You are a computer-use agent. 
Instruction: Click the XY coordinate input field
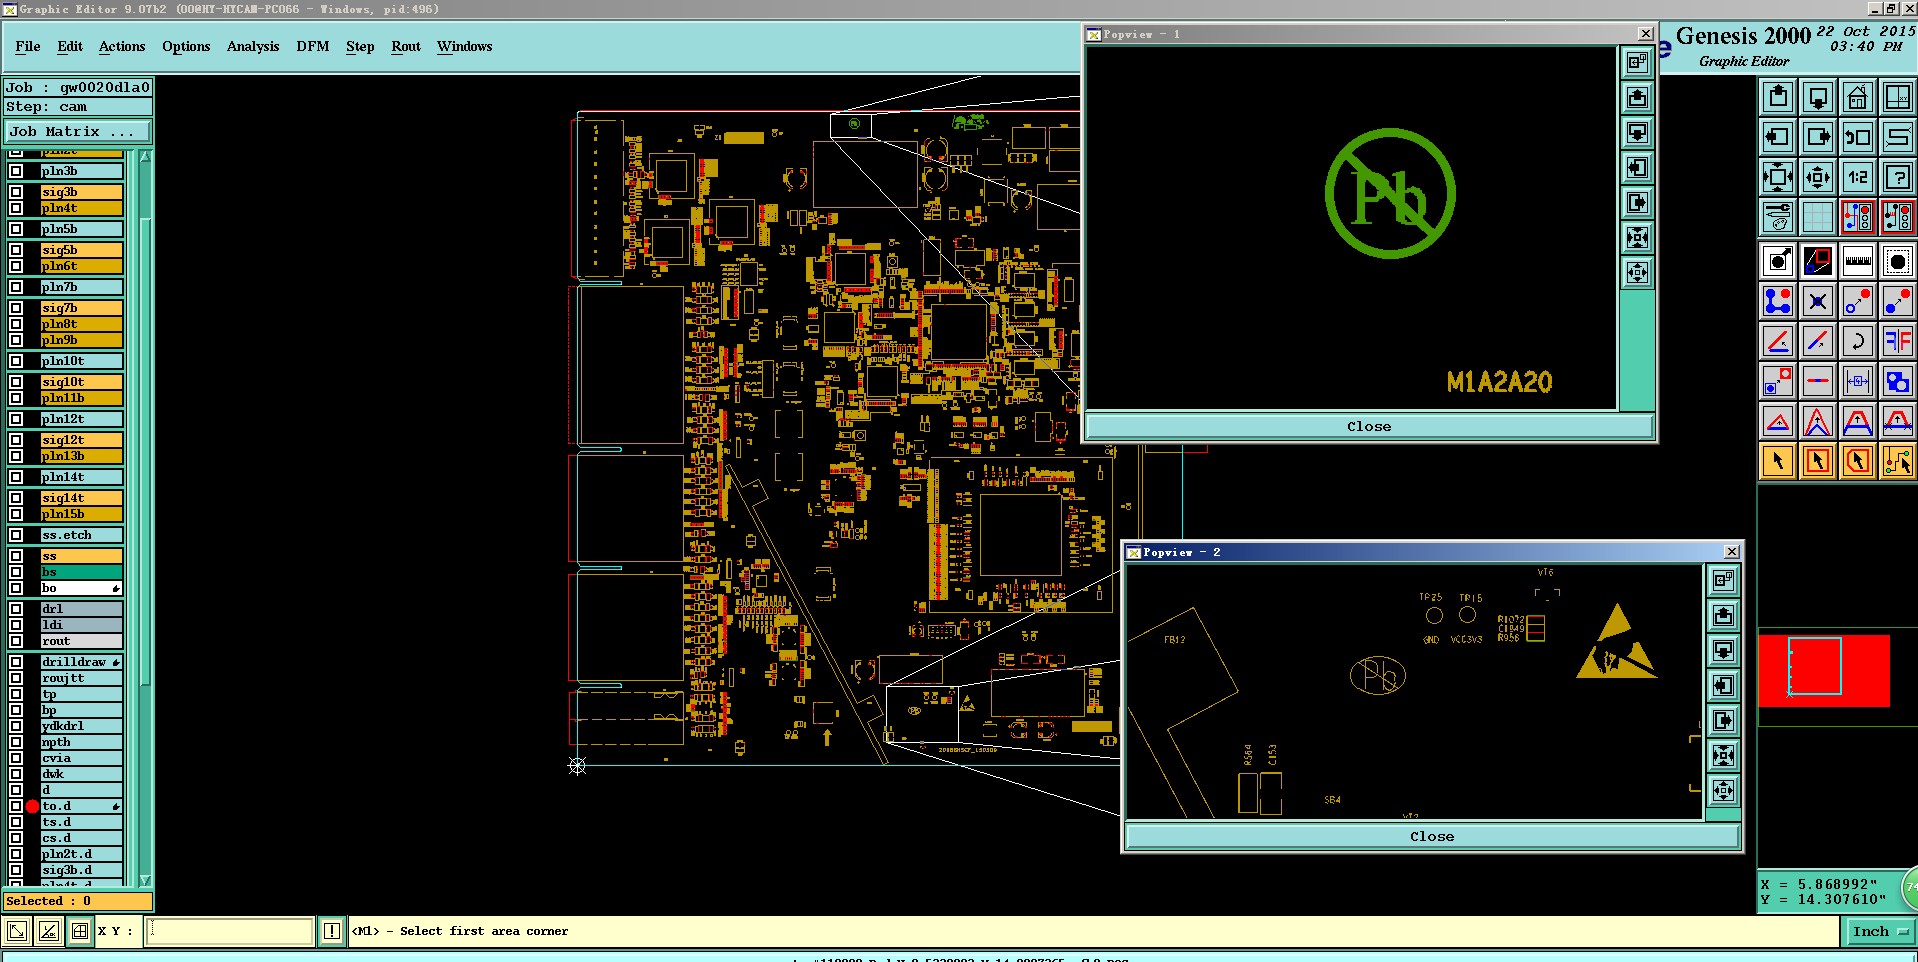click(231, 932)
